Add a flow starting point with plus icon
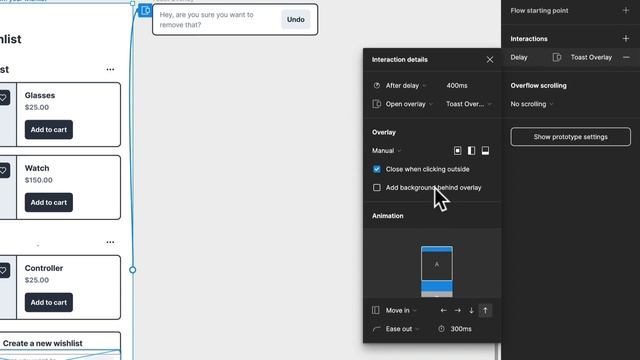The image size is (640, 360). tap(626, 11)
